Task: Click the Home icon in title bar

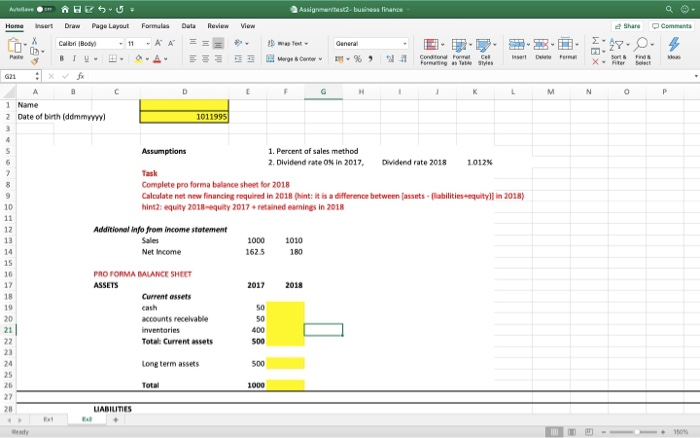Action: coord(65,9)
